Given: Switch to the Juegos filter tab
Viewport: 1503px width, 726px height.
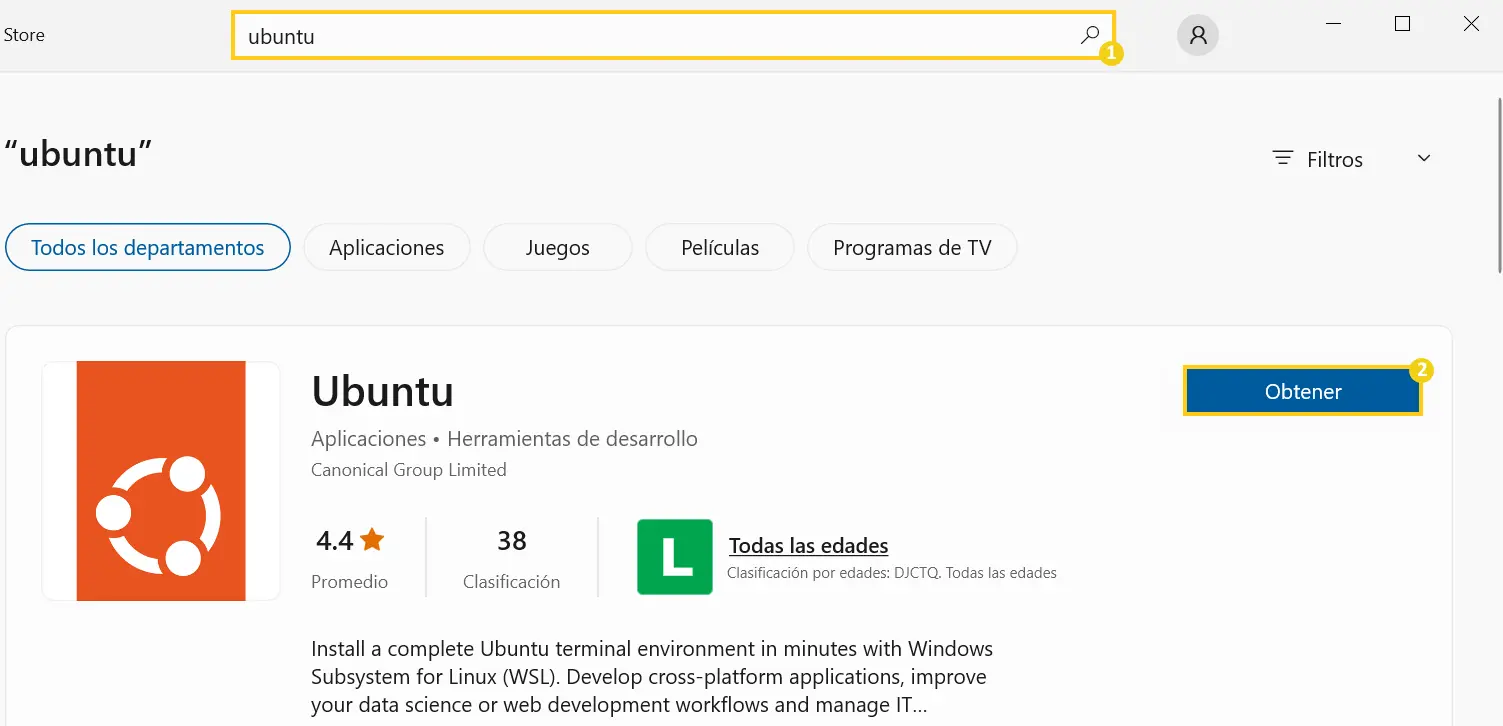Looking at the screenshot, I should 558,247.
